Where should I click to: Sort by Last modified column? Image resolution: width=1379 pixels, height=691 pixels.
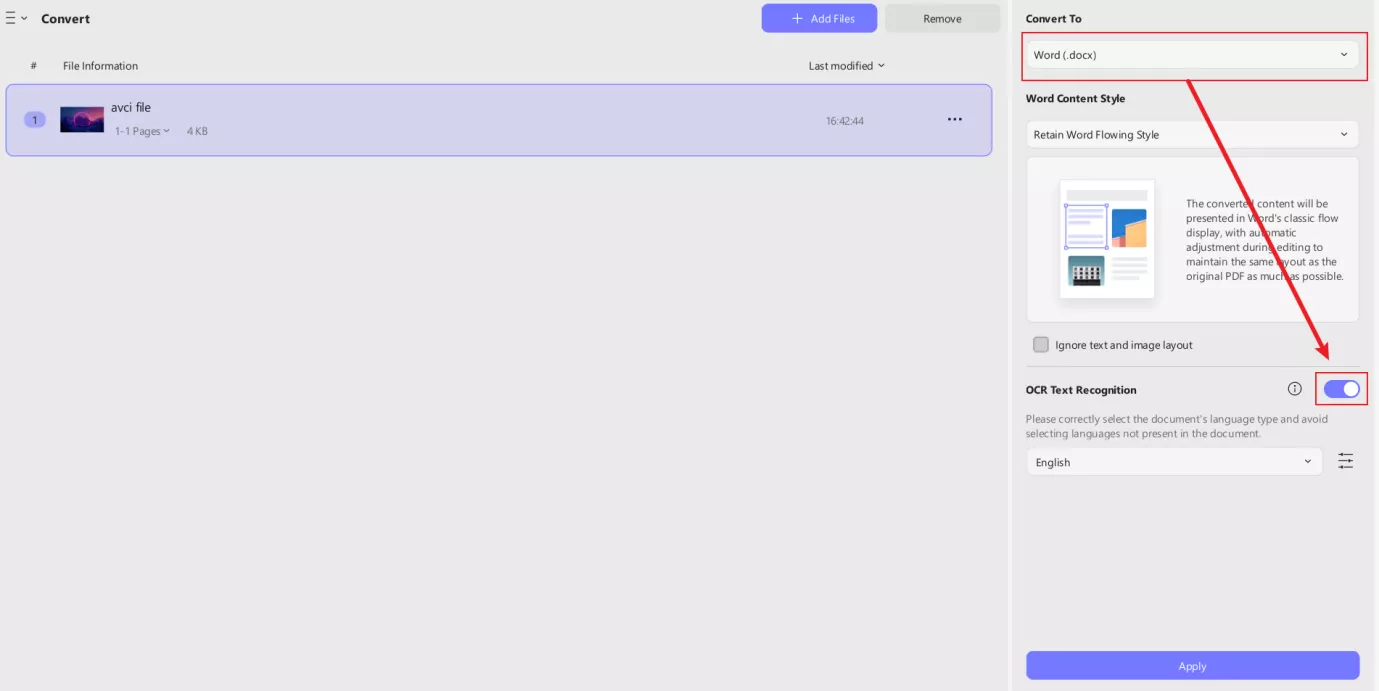[846, 66]
